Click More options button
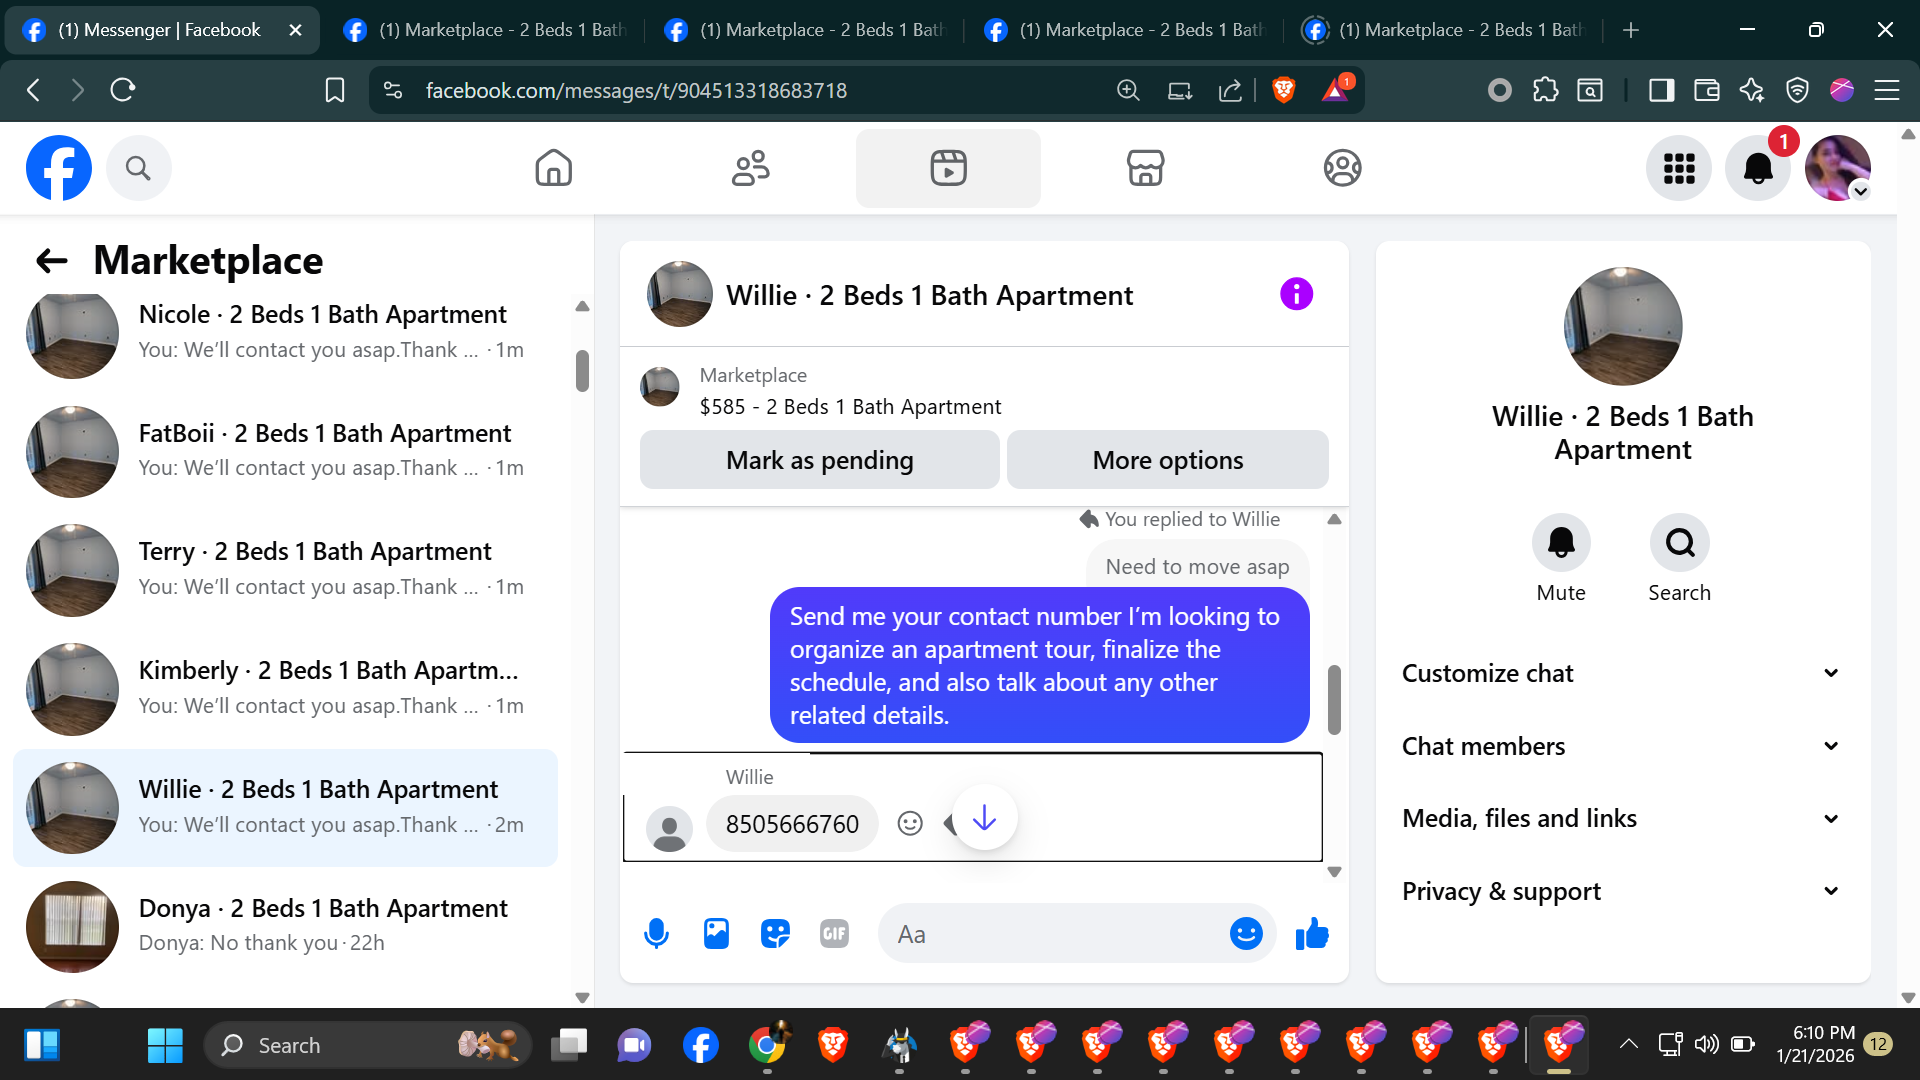 [x=1167, y=460]
